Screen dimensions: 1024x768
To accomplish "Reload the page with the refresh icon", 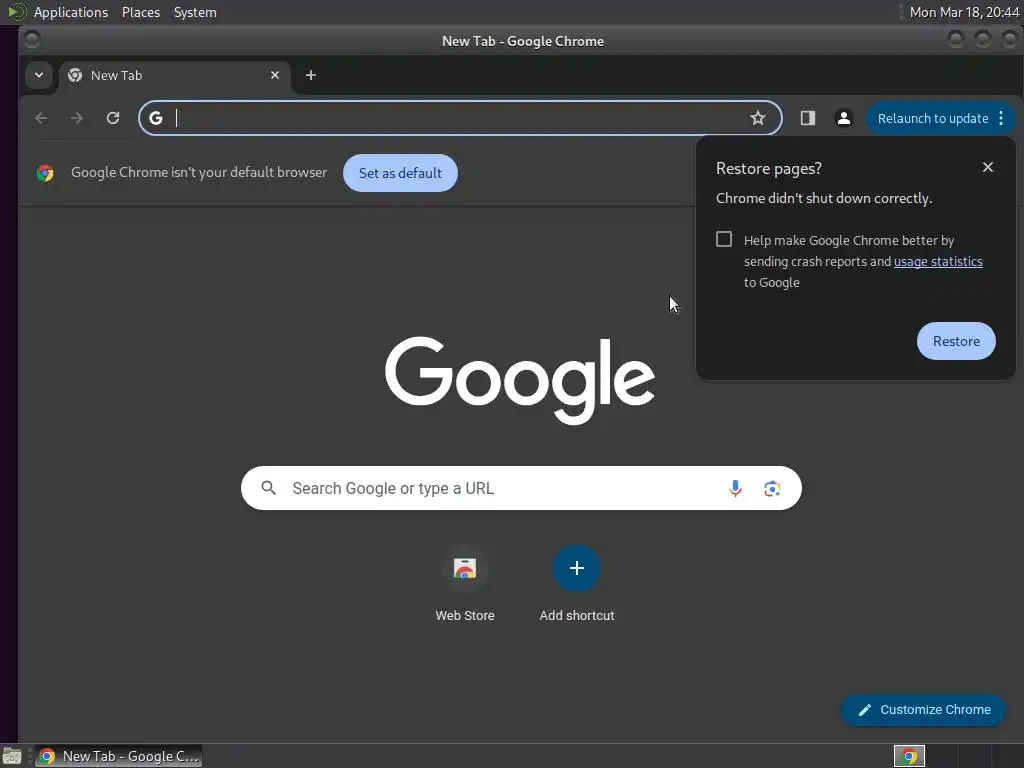I will [113, 118].
